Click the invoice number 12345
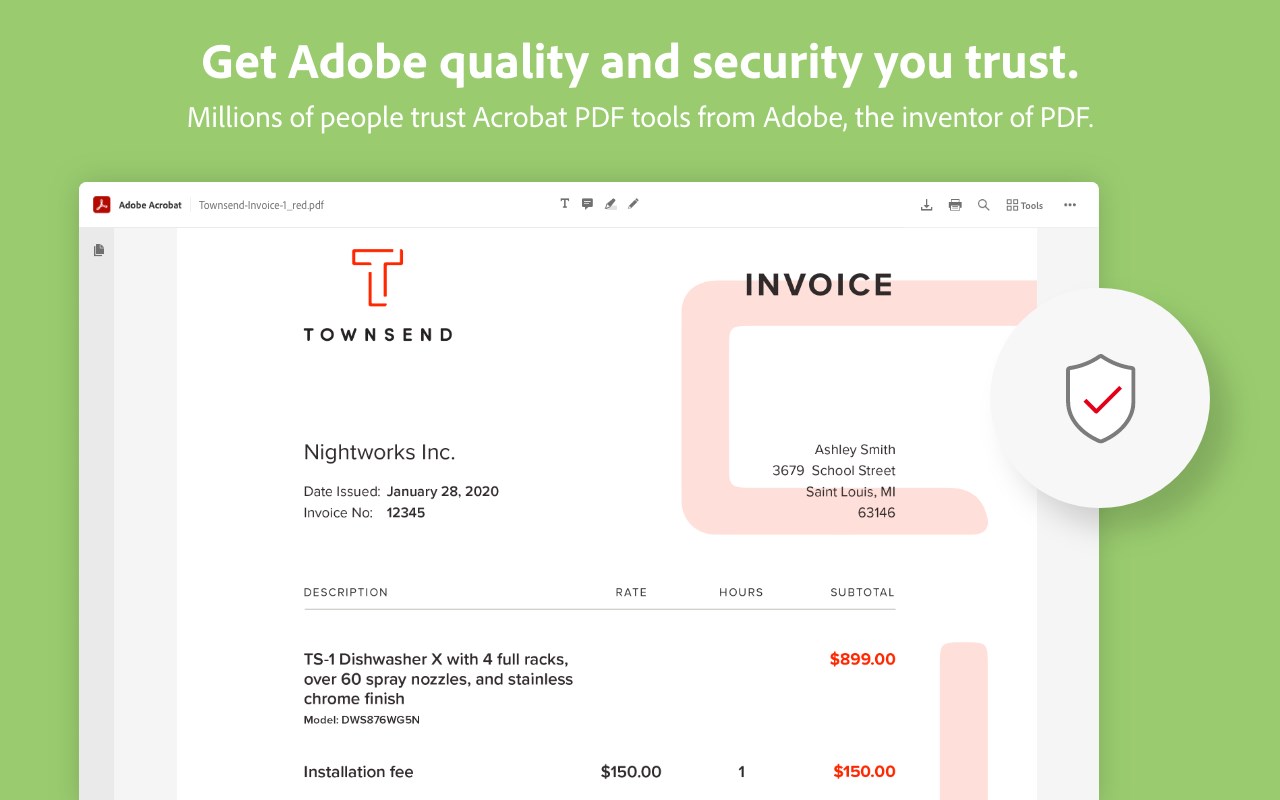This screenshot has height=800, width=1280. click(405, 513)
